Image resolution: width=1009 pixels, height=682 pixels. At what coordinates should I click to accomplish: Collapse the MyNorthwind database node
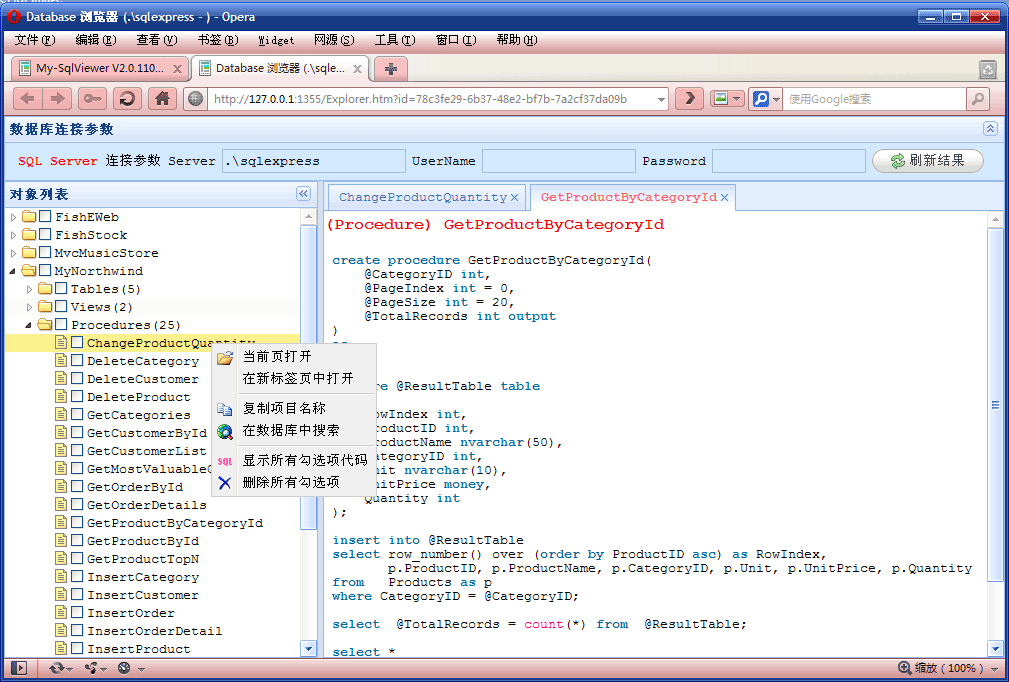13,272
